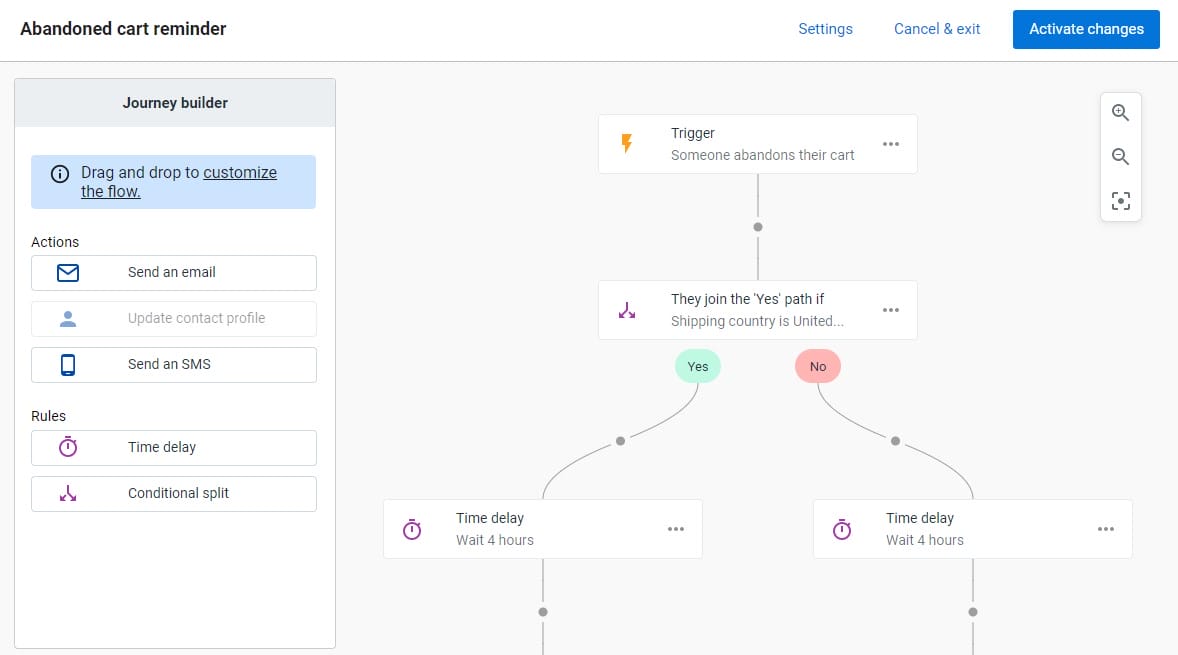Open the options menu on the conditional split node
Viewport: 1178px width, 655px height.
[x=890, y=310]
